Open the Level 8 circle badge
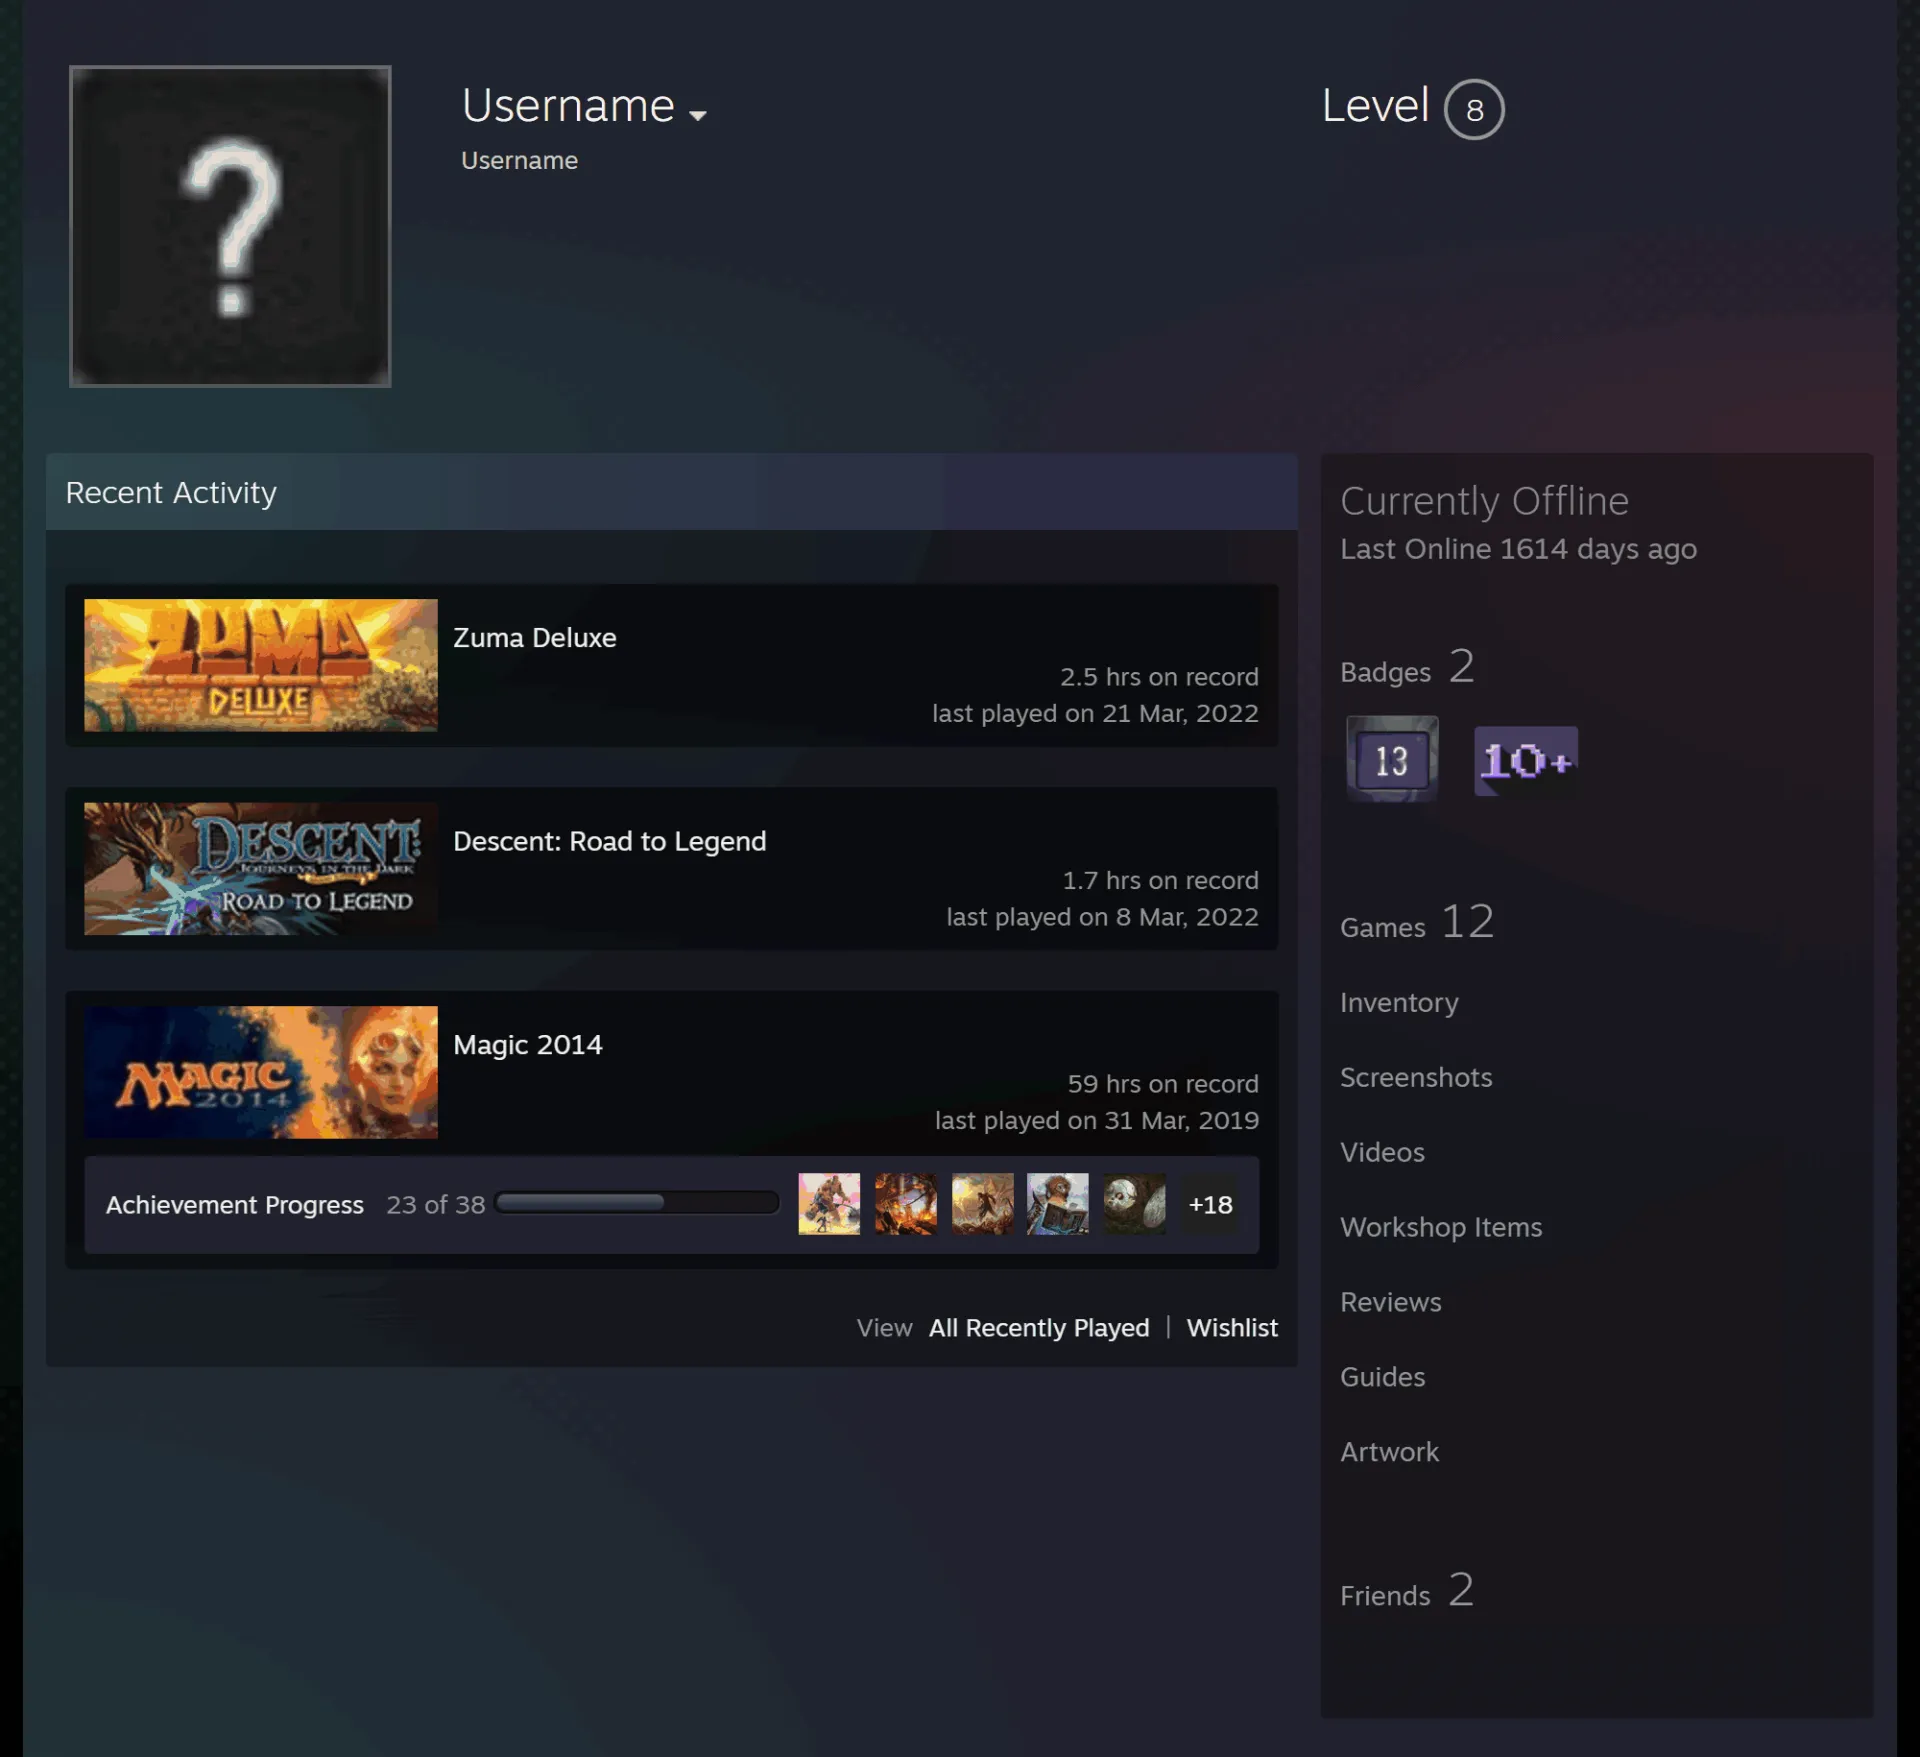Viewport: 1920px width, 1757px height. (1473, 109)
